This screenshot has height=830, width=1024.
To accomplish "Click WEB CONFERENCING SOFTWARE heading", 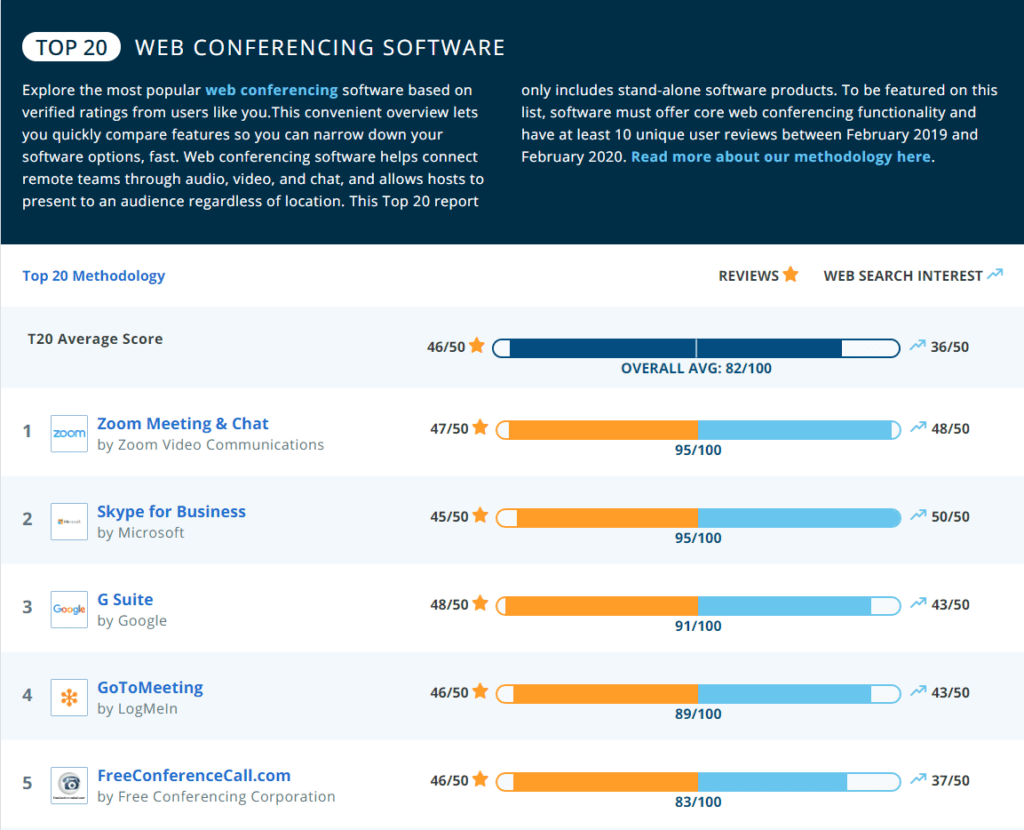I will pyautogui.click(x=320, y=48).
